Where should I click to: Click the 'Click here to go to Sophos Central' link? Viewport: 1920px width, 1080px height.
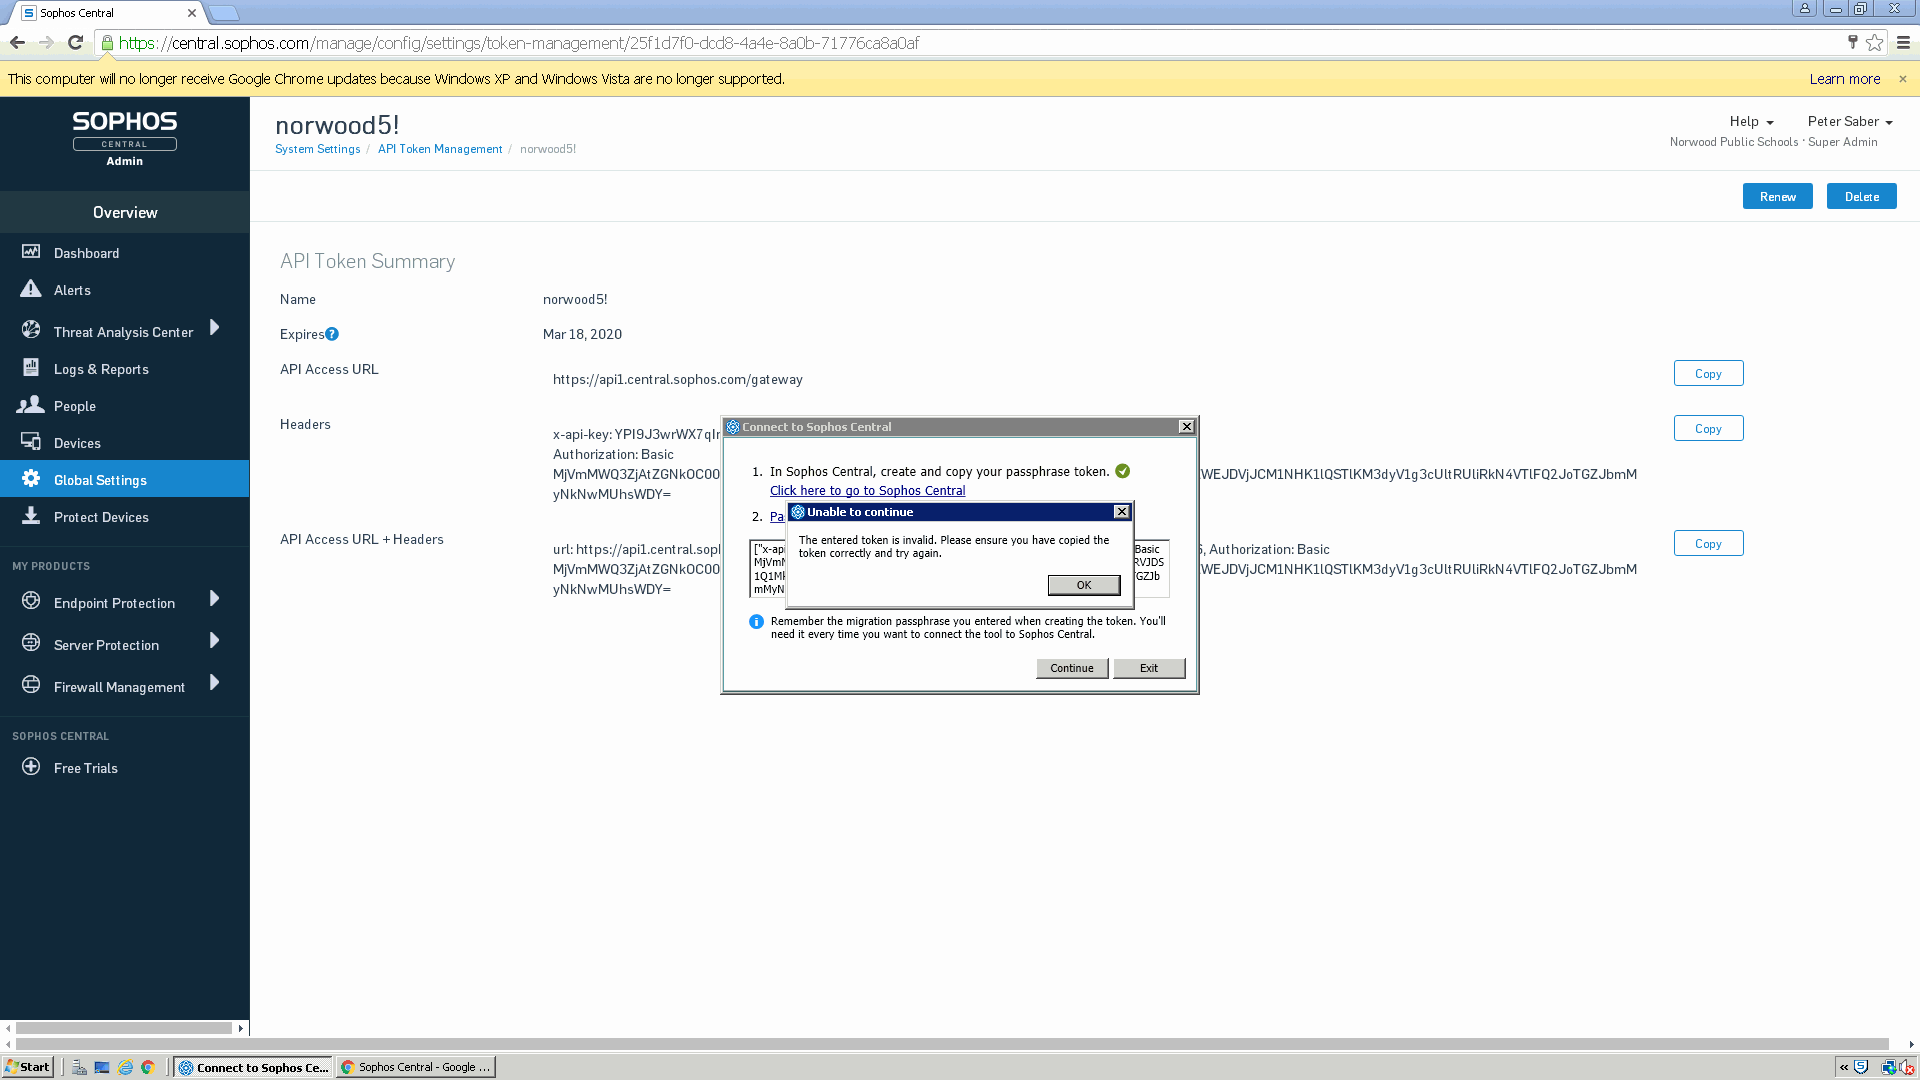pyautogui.click(x=867, y=491)
